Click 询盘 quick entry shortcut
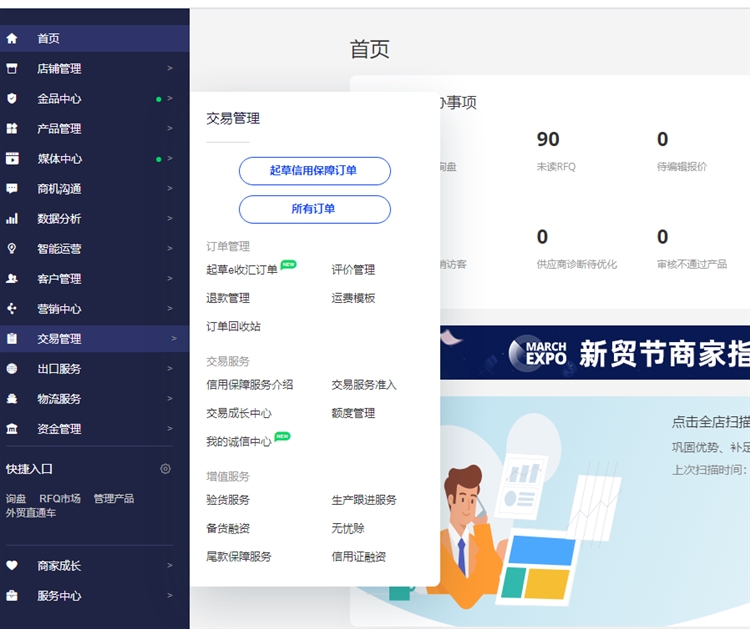The image size is (750, 629). [16, 498]
